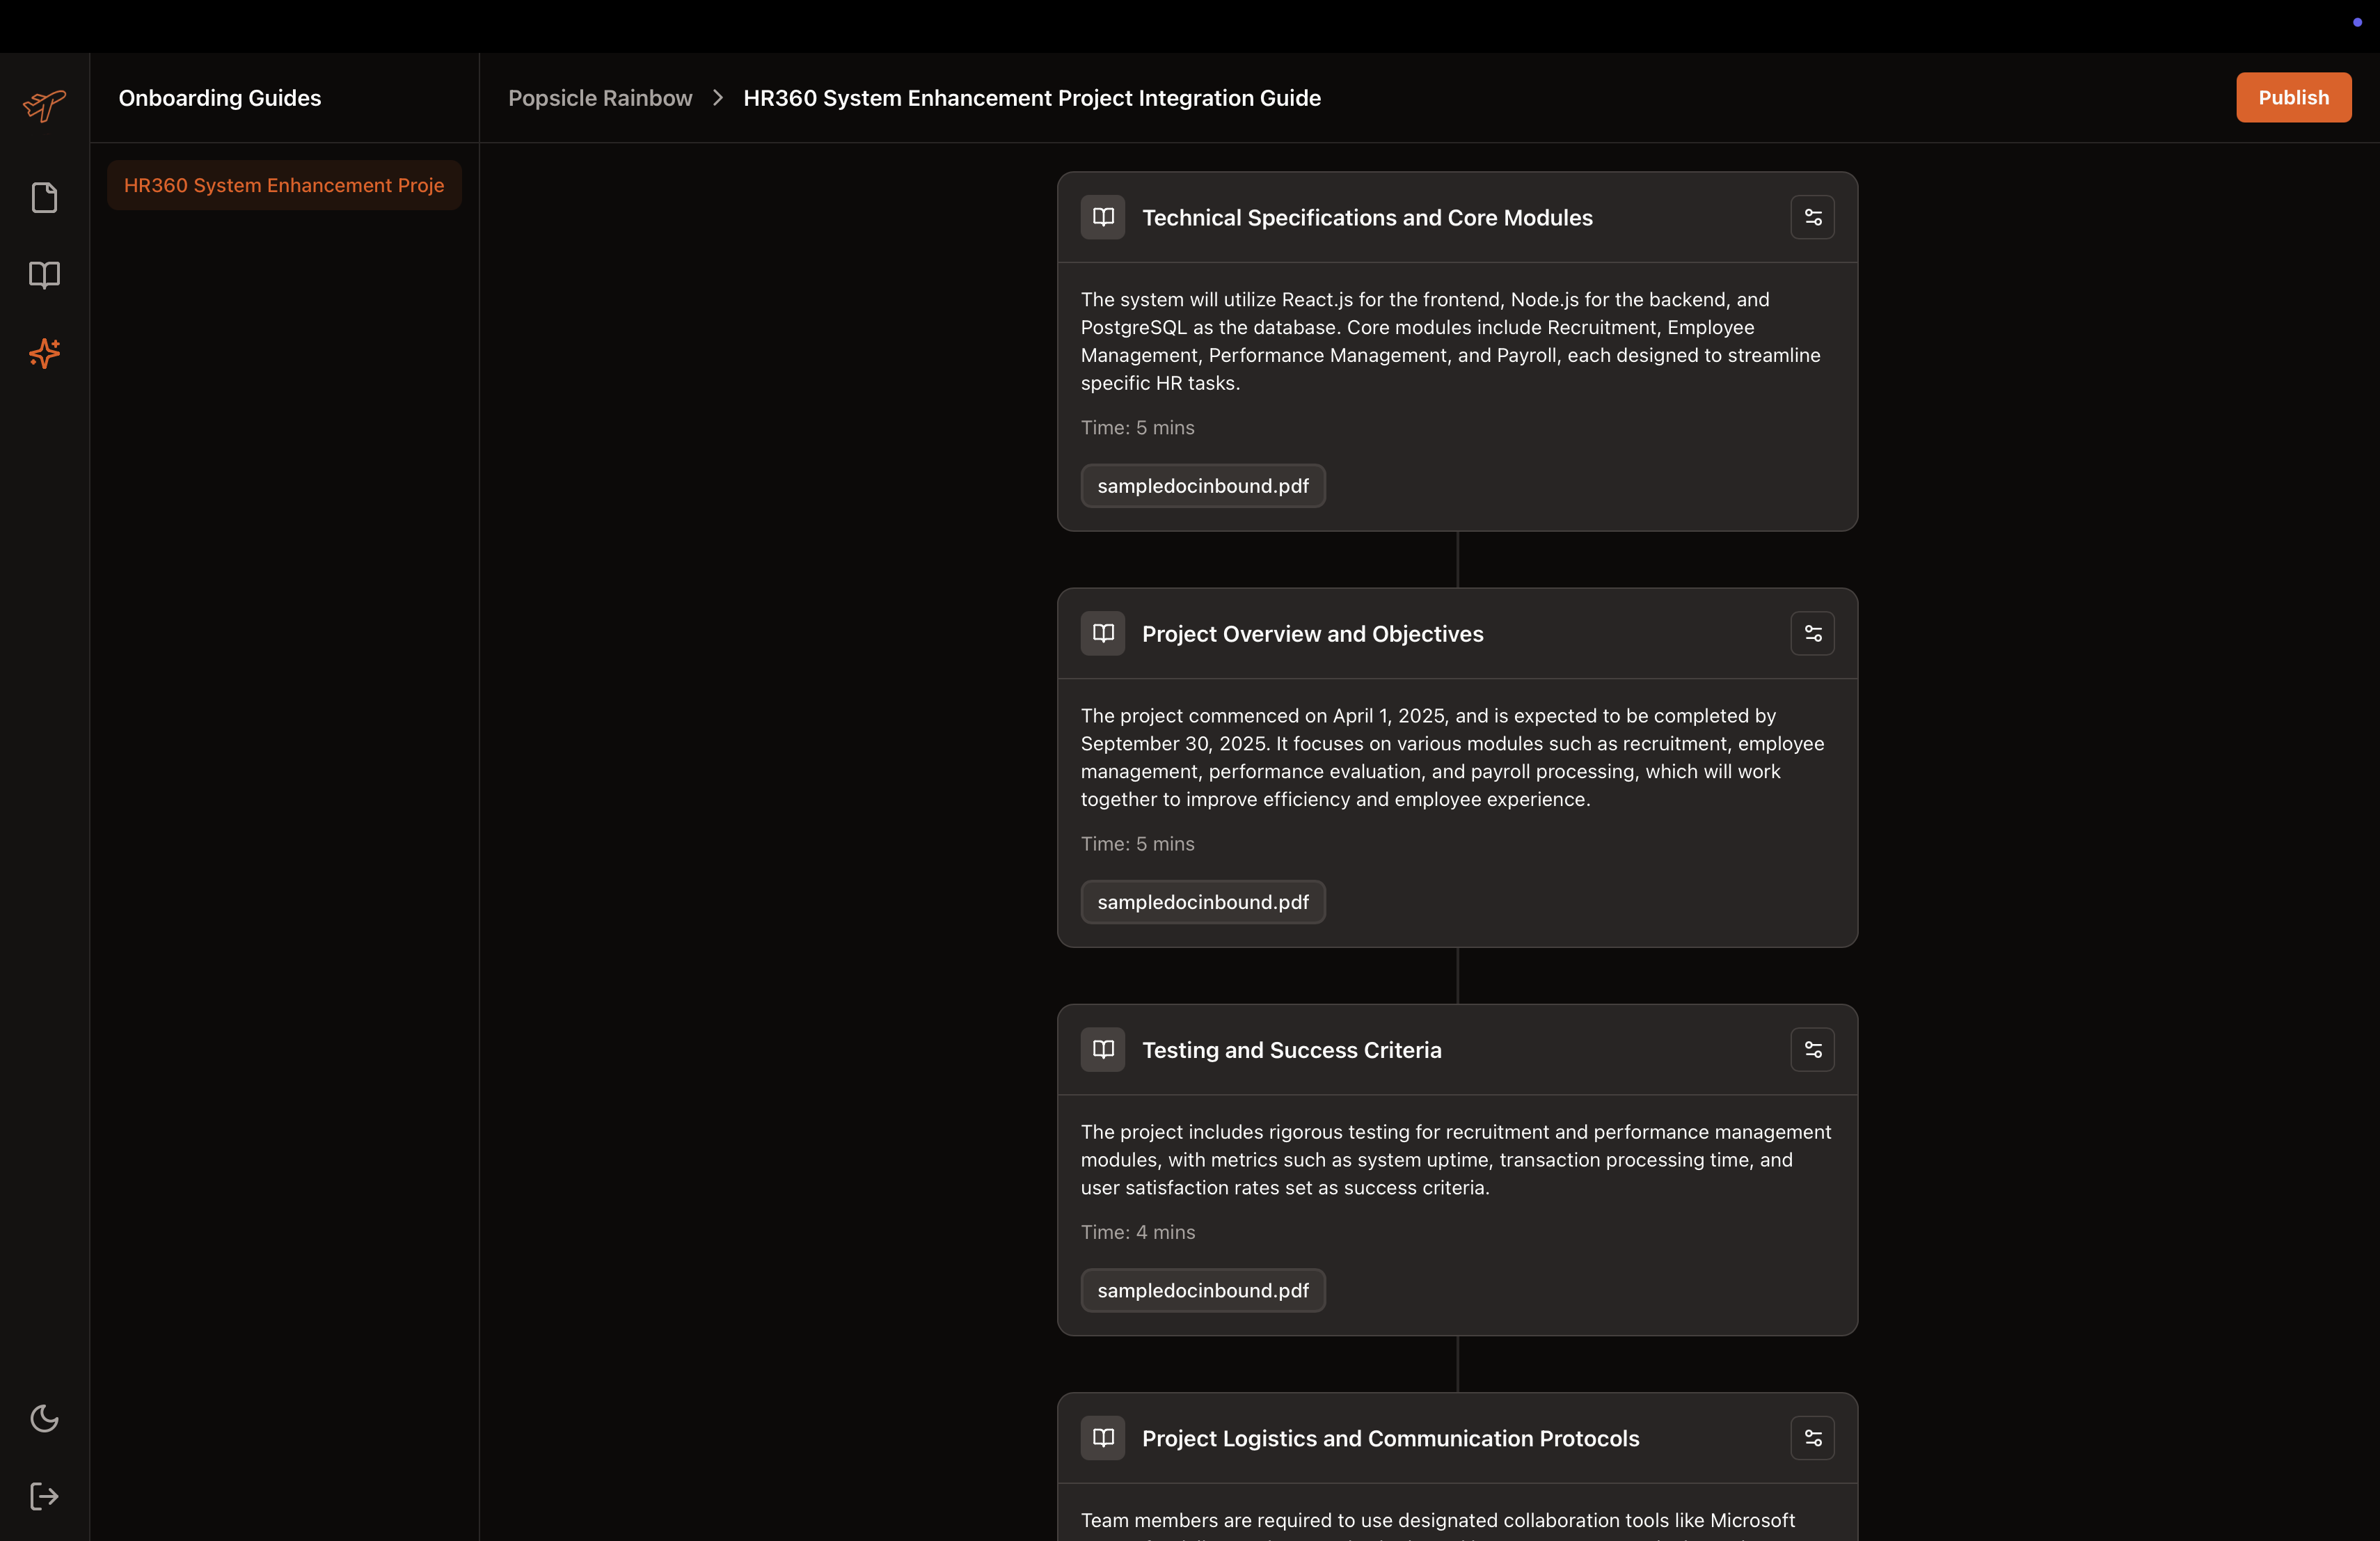Click book icon on Technical Specifications card
Image resolution: width=2380 pixels, height=1541 pixels.
coord(1103,217)
